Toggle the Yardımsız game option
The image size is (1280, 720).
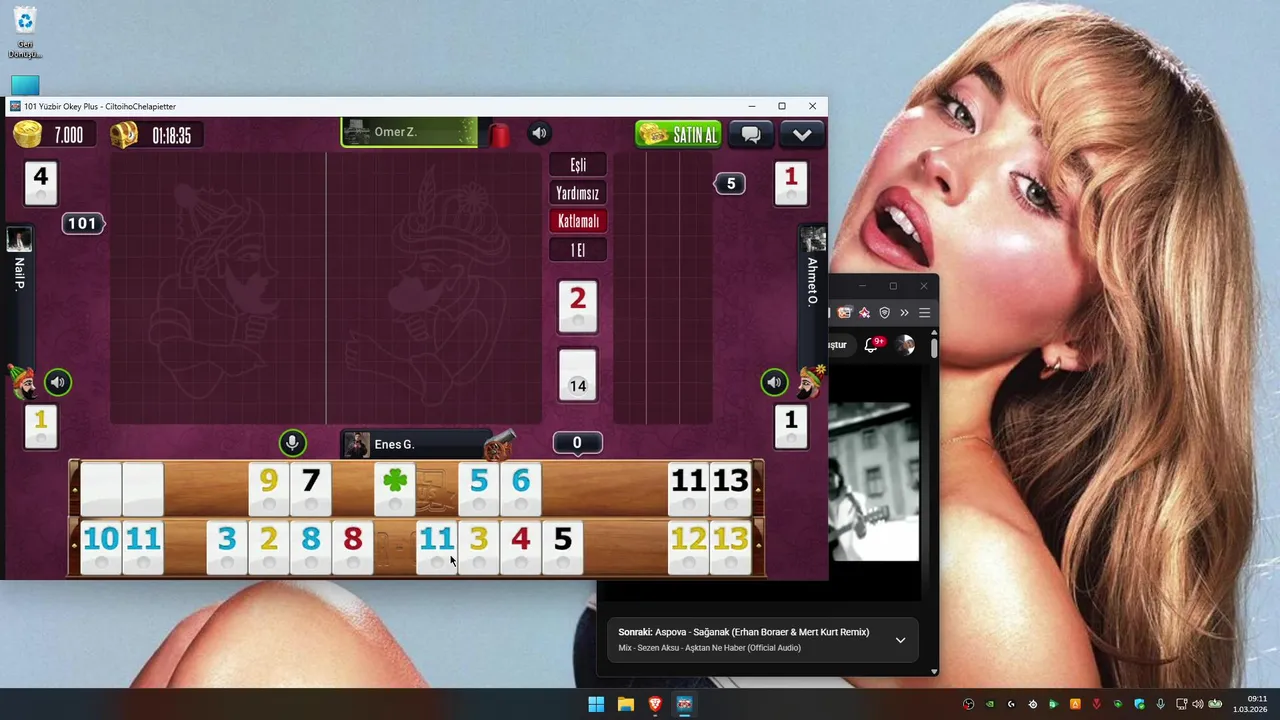[578, 193]
